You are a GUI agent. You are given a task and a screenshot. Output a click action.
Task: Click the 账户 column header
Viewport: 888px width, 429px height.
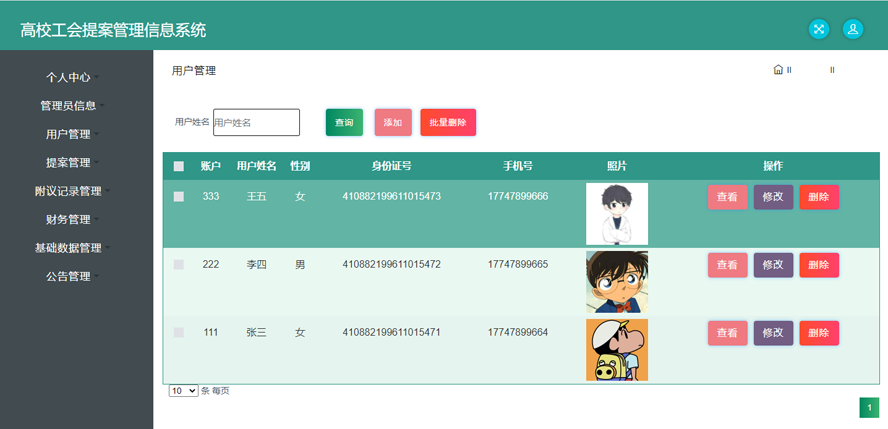point(211,166)
